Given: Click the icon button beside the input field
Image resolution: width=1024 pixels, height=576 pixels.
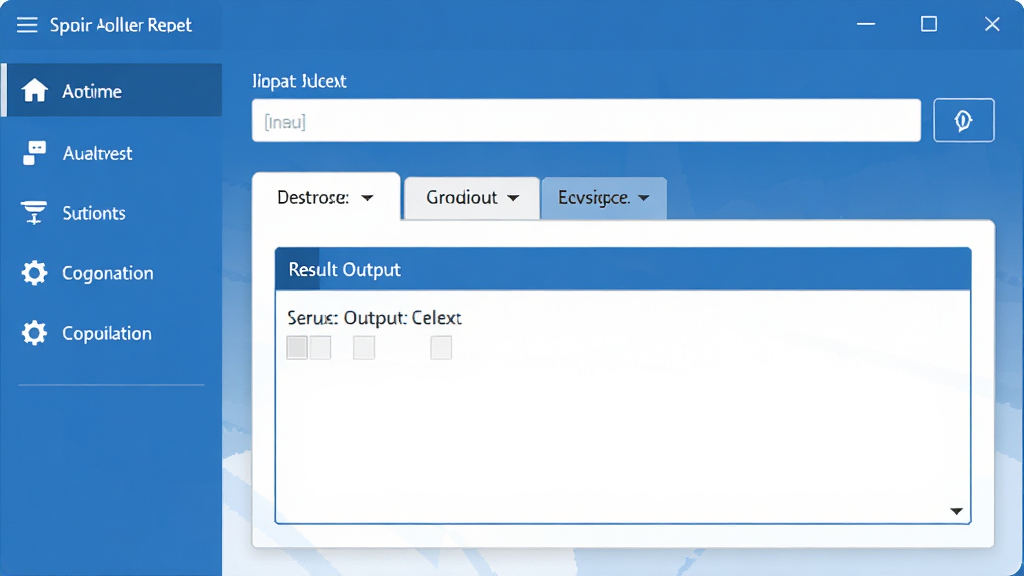Looking at the screenshot, I should pos(964,120).
